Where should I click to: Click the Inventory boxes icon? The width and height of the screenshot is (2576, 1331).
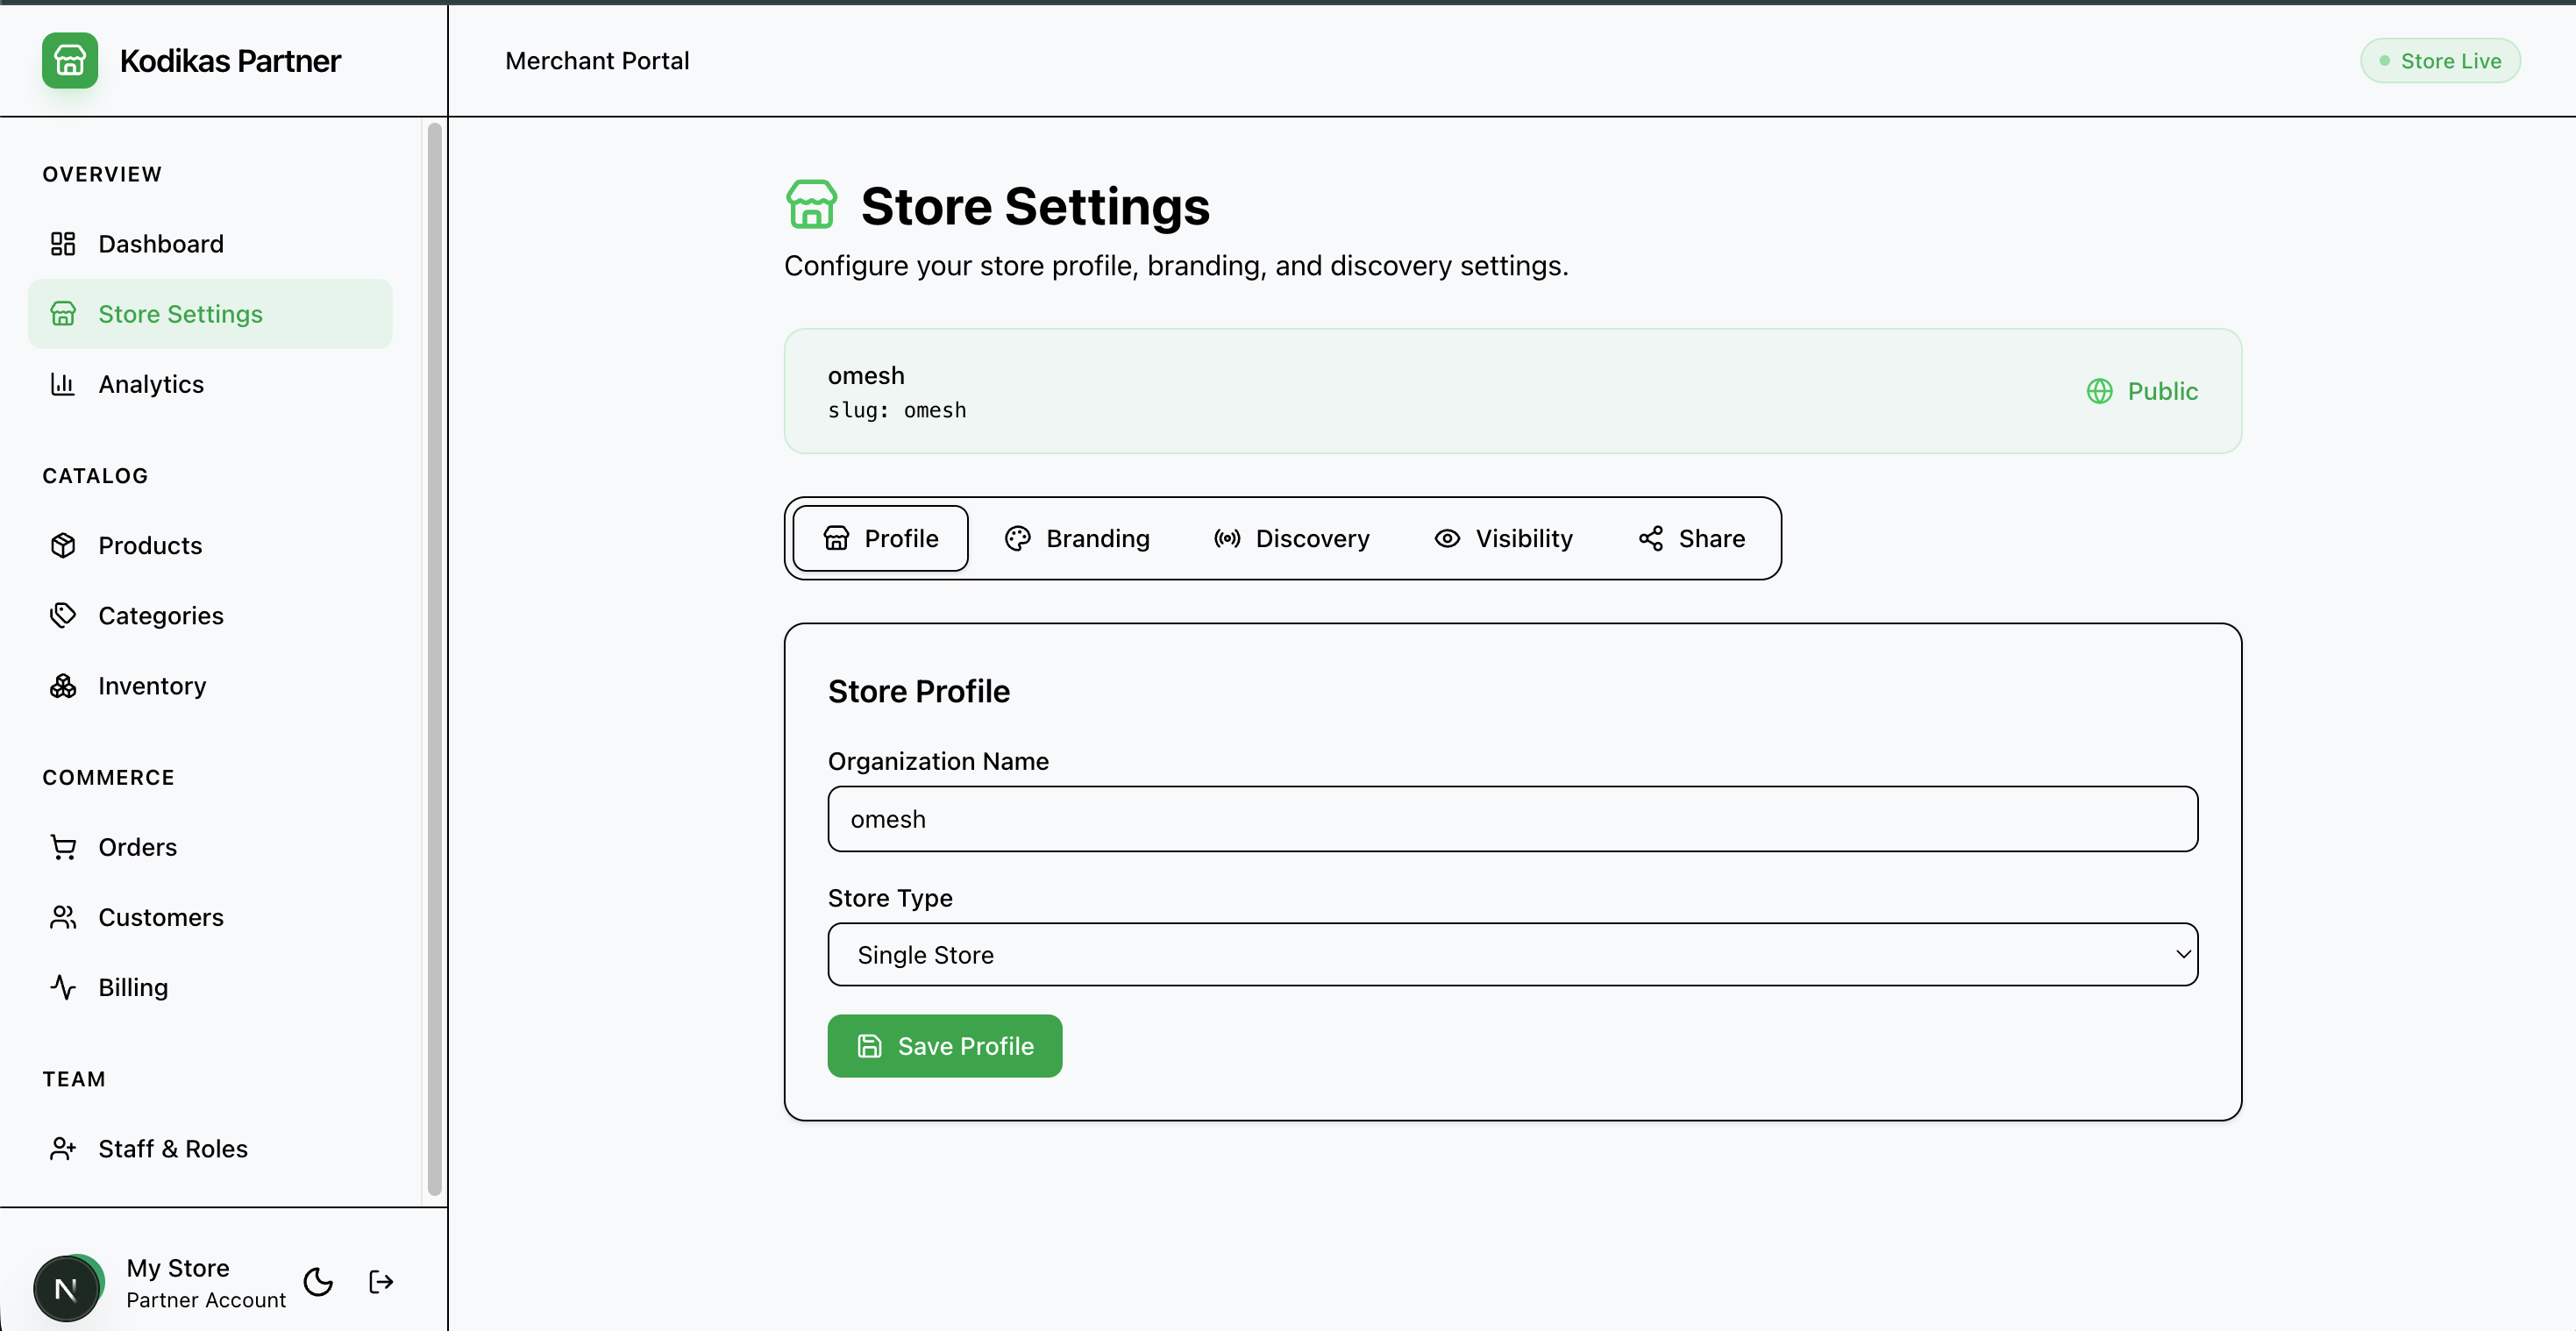tap(63, 686)
